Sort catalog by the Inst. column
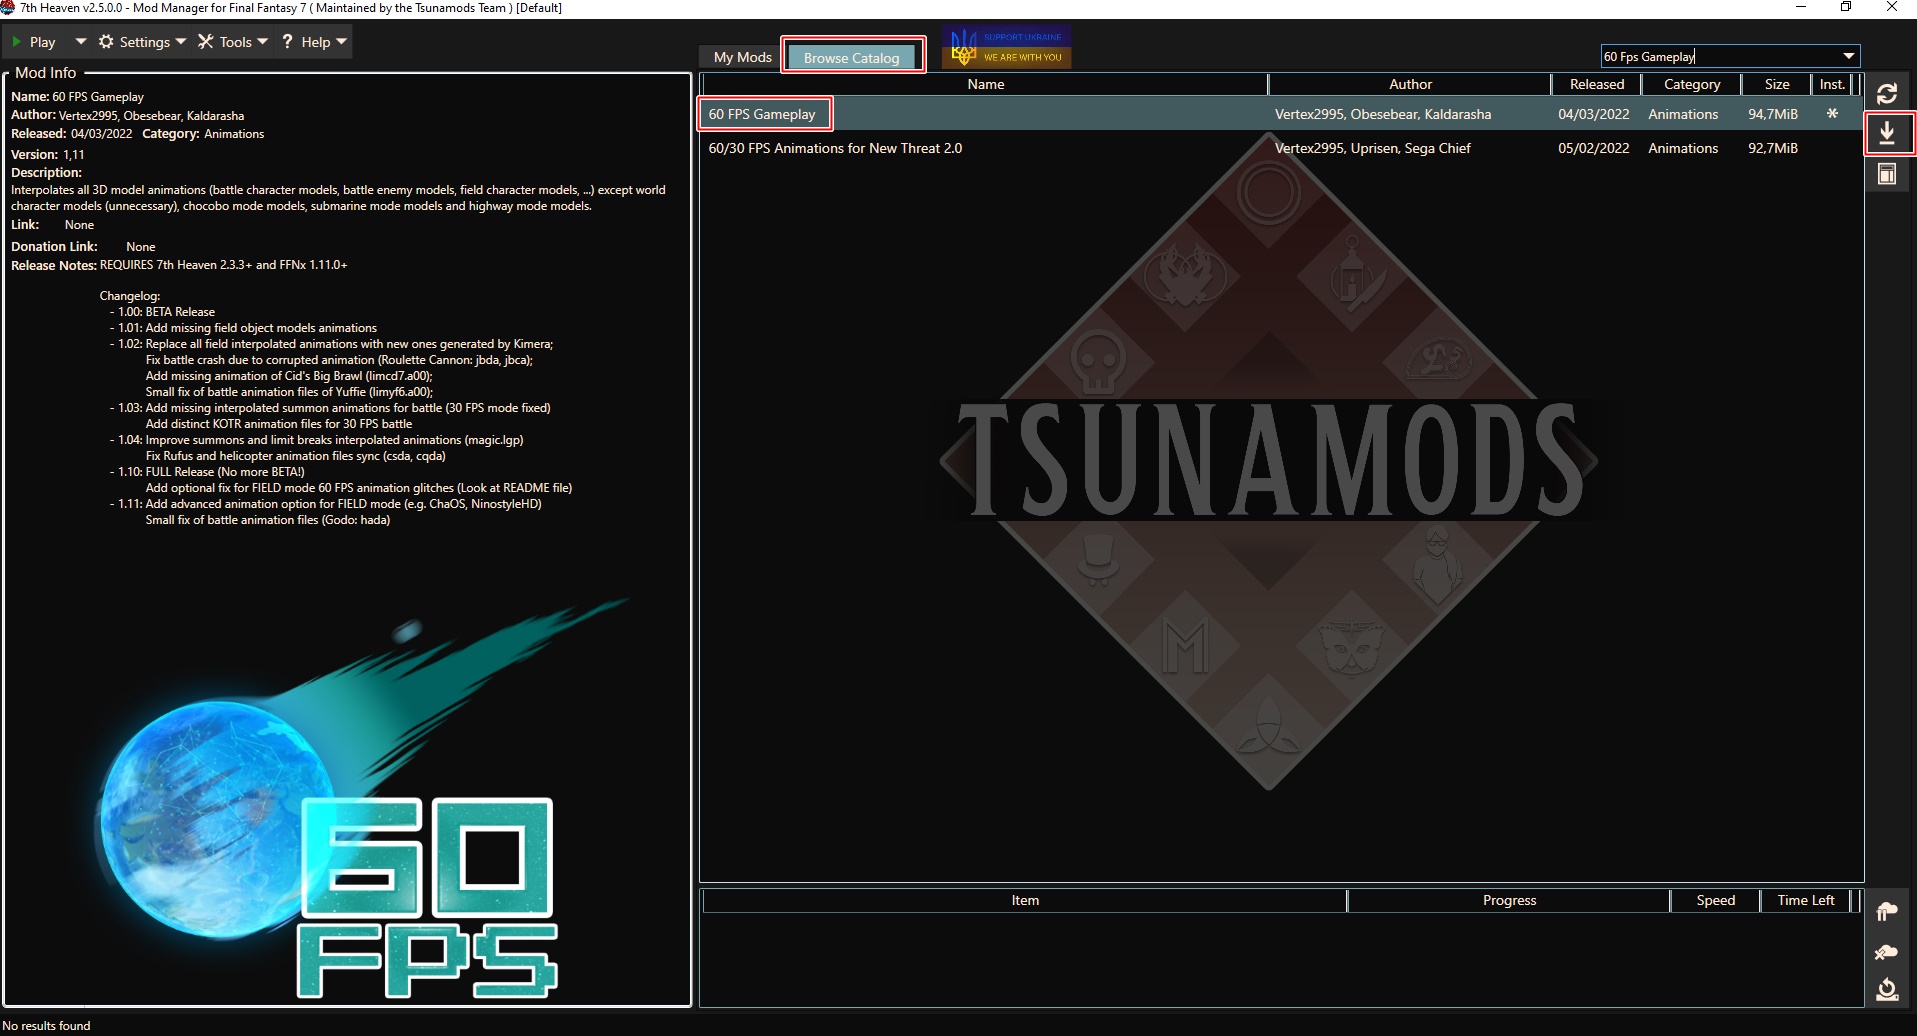The height and width of the screenshot is (1036, 1917). tap(1832, 84)
